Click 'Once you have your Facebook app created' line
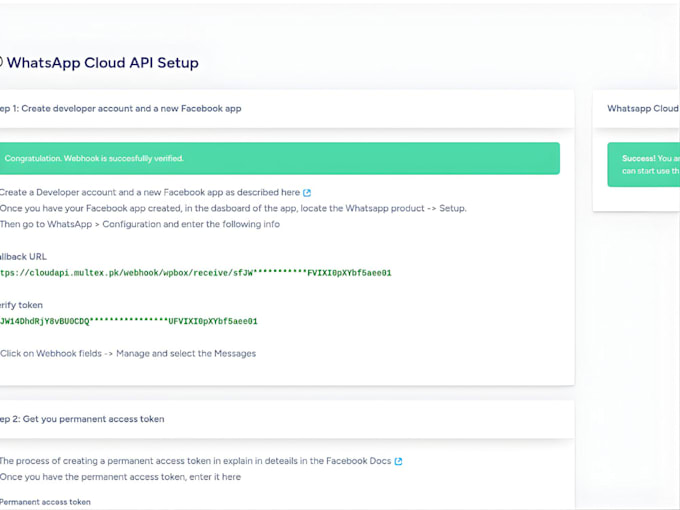The height and width of the screenshot is (510, 680). tap(233, 208)
